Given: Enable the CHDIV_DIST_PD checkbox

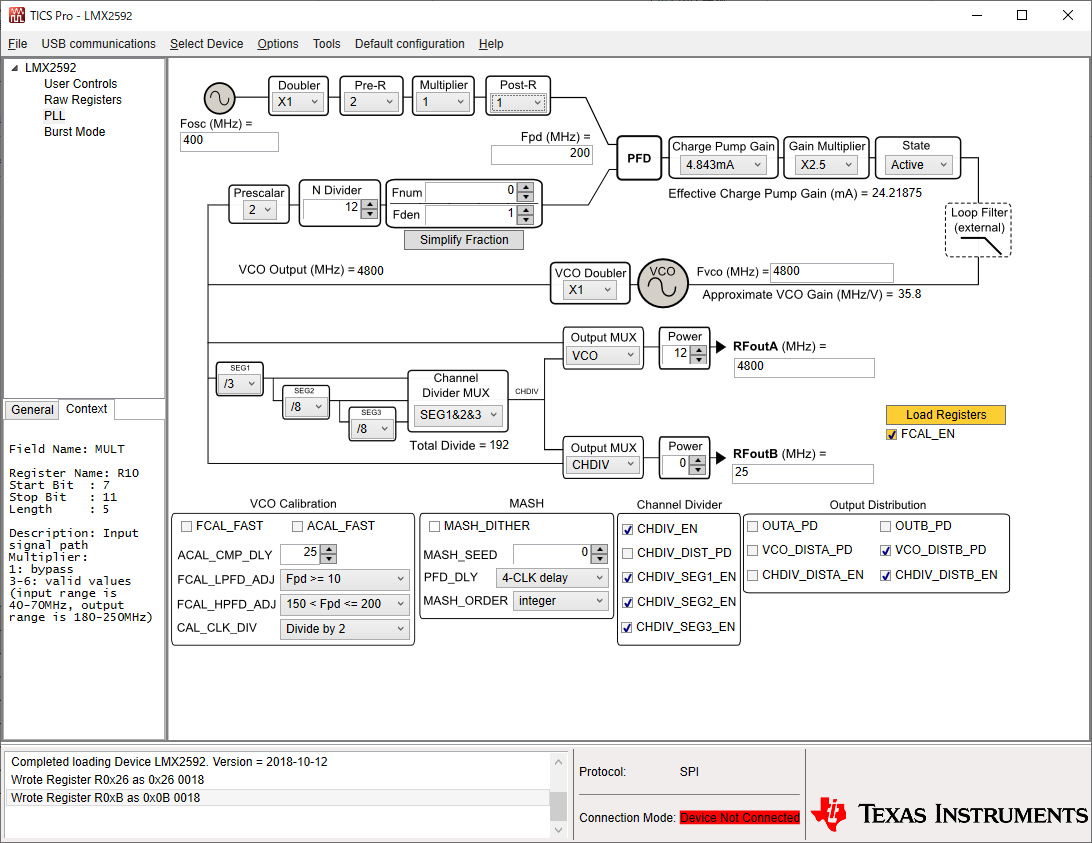Looking at the screenshot, I should click(627, 553).
